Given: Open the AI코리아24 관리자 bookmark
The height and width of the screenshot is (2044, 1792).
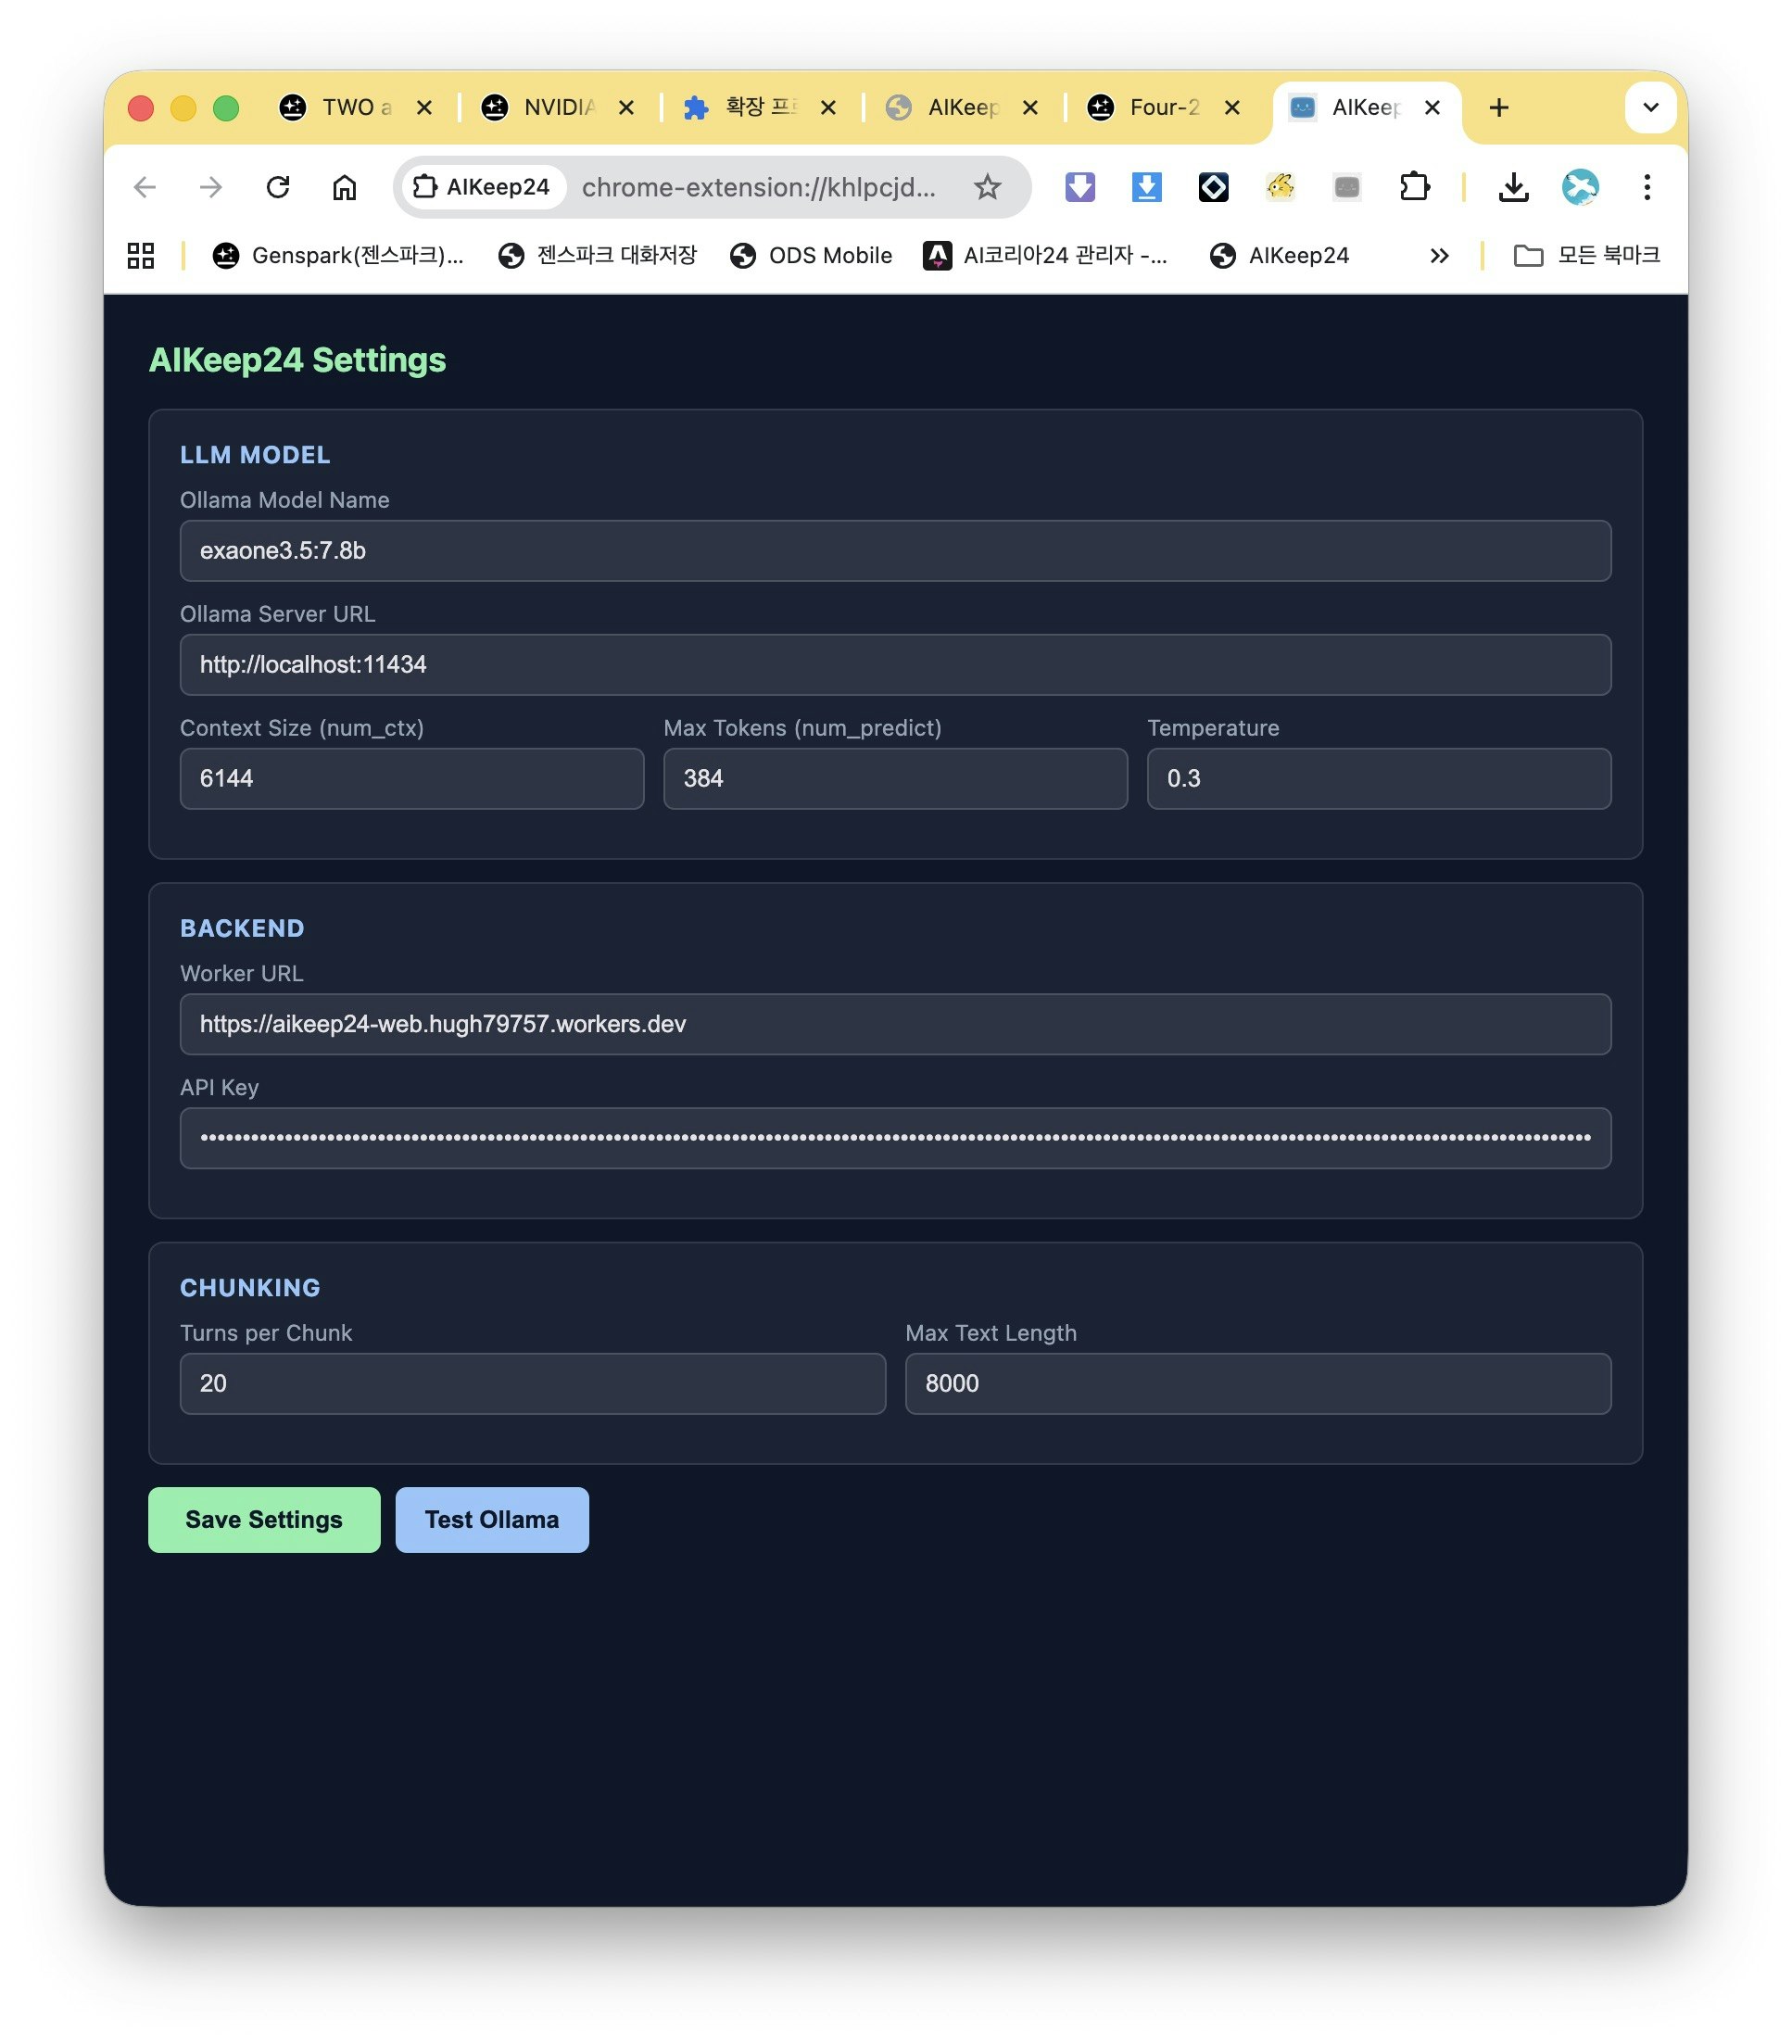Looking at the screenshot, I should point(1045,256).
